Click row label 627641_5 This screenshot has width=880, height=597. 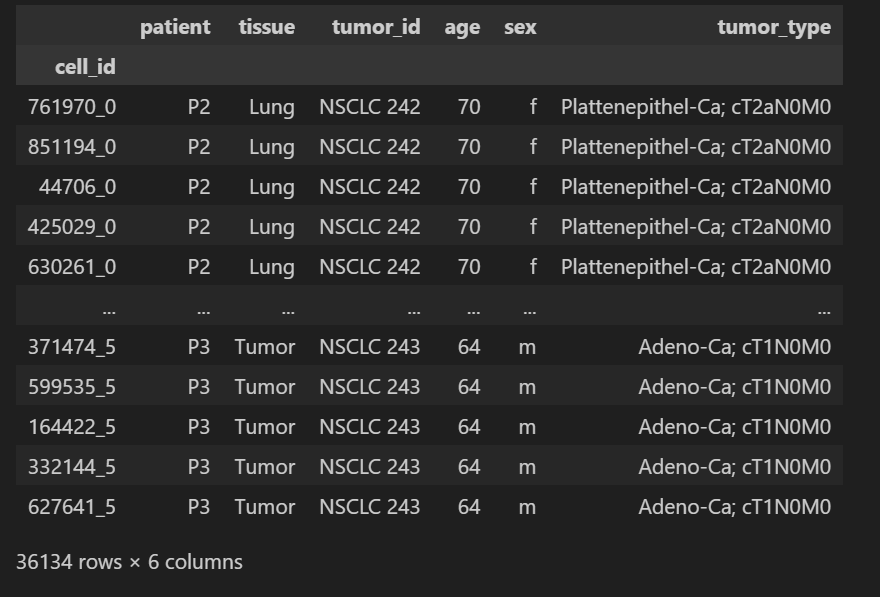[72, 507]
